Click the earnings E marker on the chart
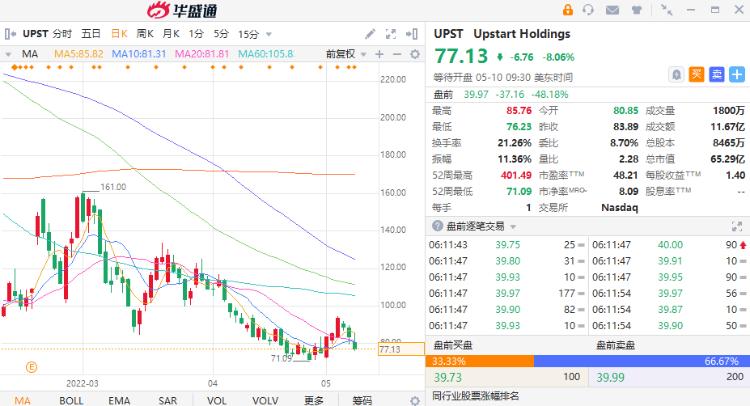Viewport: 750px width, 406px height. pos(32,367)
